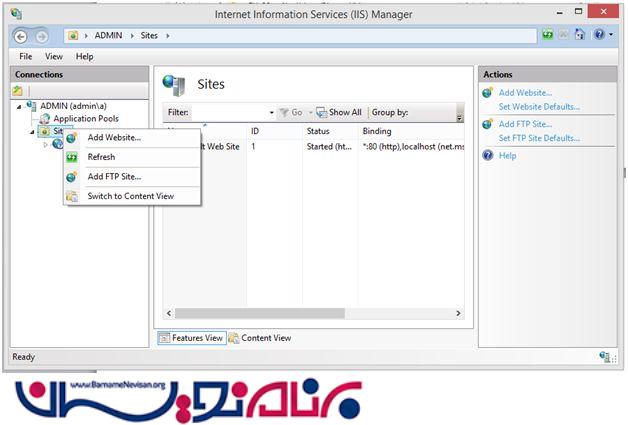Click the Home toolbar icon
This screenshot has width=628, height=425.
tap(580, 34)
